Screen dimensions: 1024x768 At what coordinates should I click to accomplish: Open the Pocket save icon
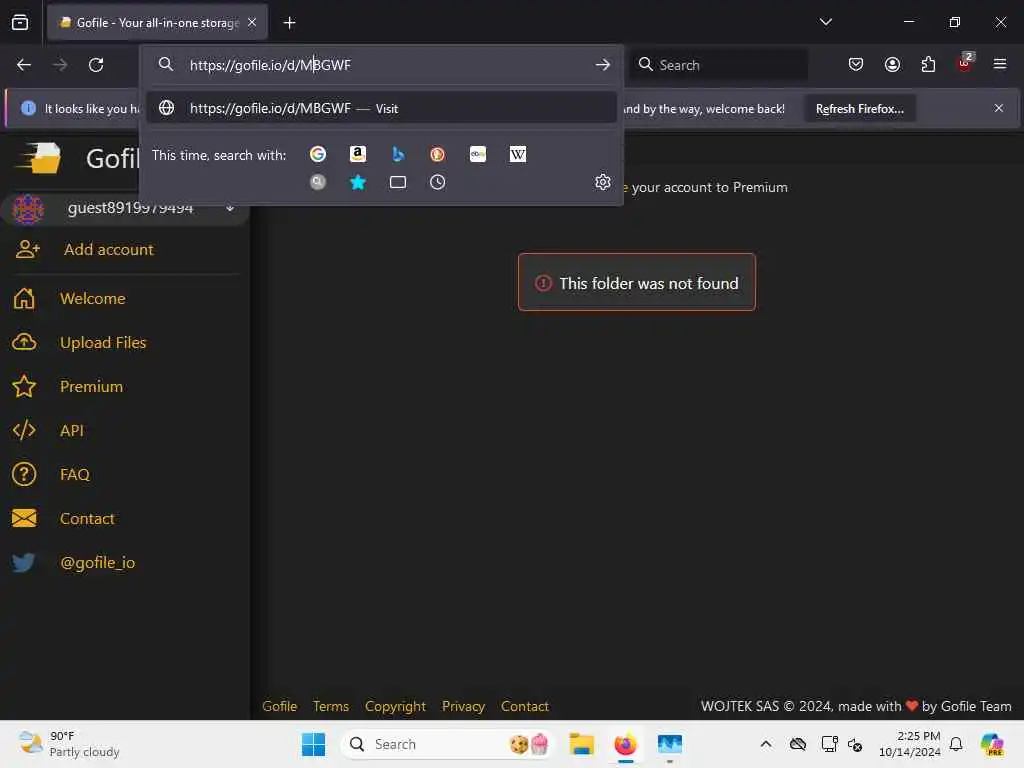pos(856,65)
